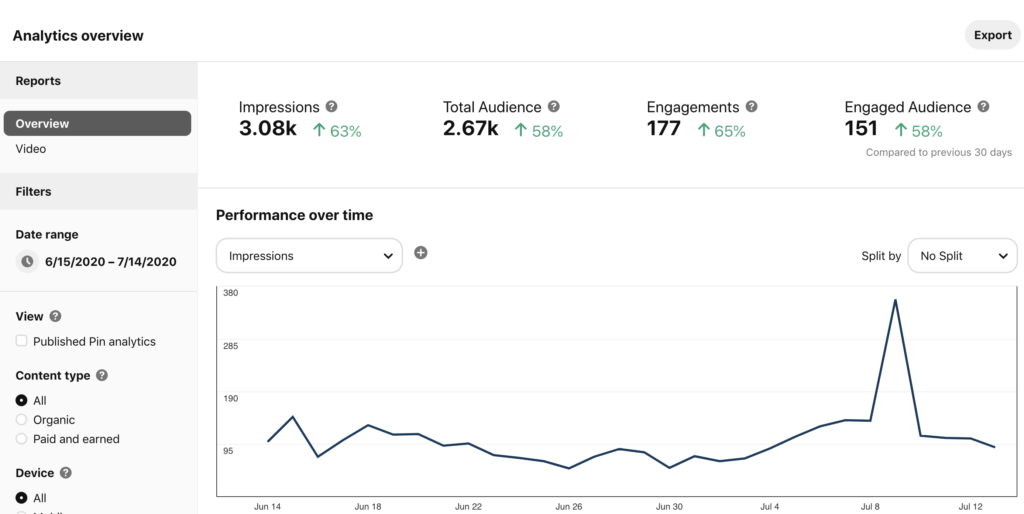Image resolution: width=1024 pixels, height=514 pixels.
Task: Select All under Device filter
Action: 22,498
